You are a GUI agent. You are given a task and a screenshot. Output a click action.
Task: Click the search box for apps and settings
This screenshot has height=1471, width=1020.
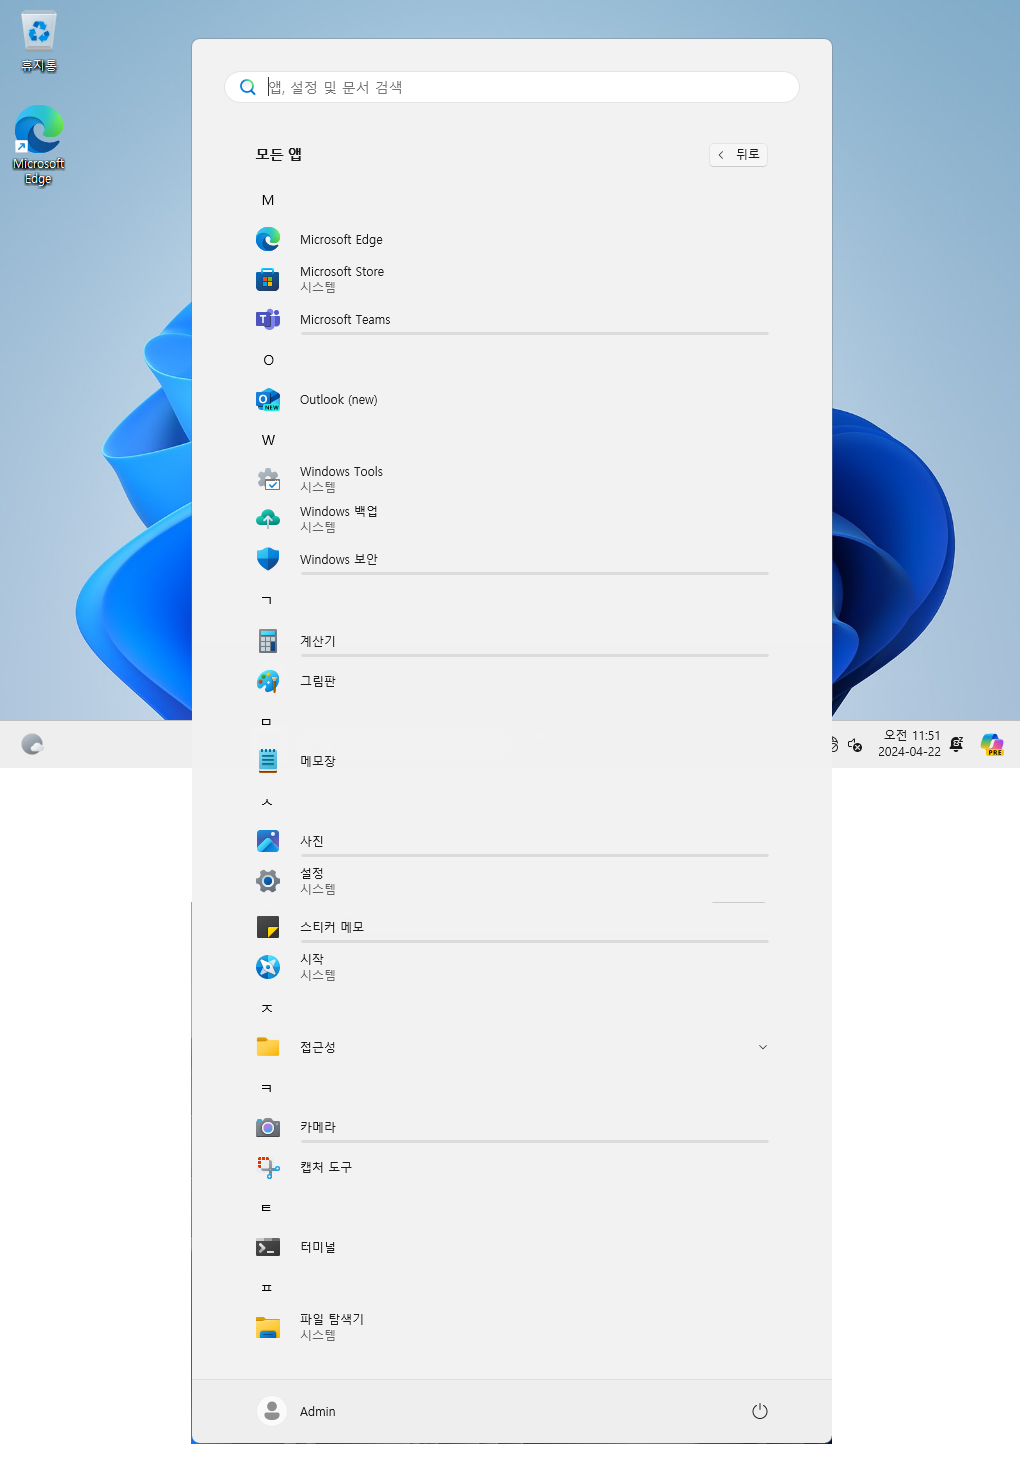pyautogui.click(x=512, y=87)
